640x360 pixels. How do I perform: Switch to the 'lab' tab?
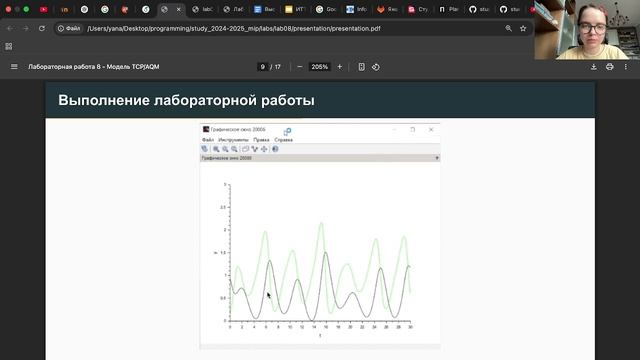[x=202, y=9]
